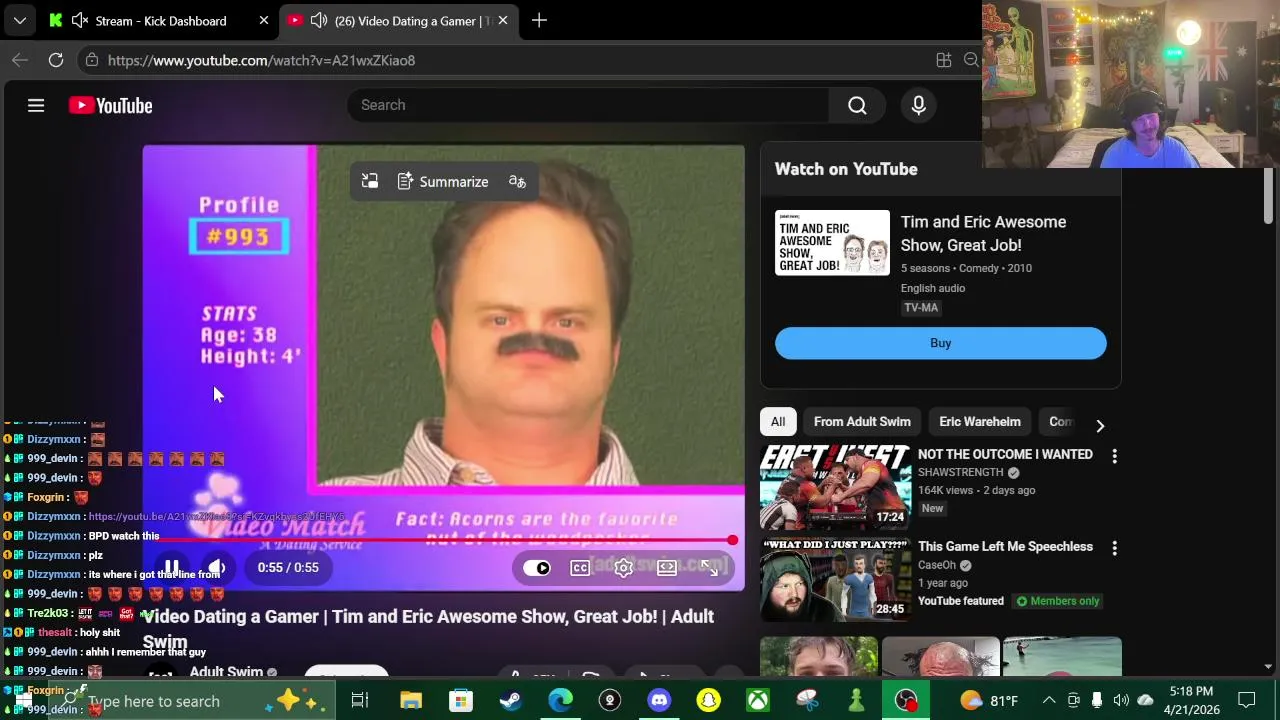Open OBS Studio from the taskbar
The height and width of the screenshot is (720, 1280).
click(906, 701)
